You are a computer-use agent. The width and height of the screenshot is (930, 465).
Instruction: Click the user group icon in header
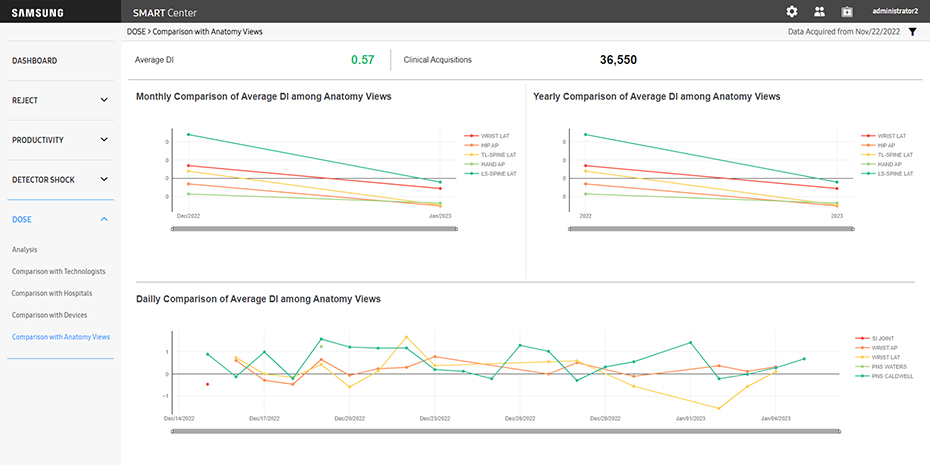point(820,12)
